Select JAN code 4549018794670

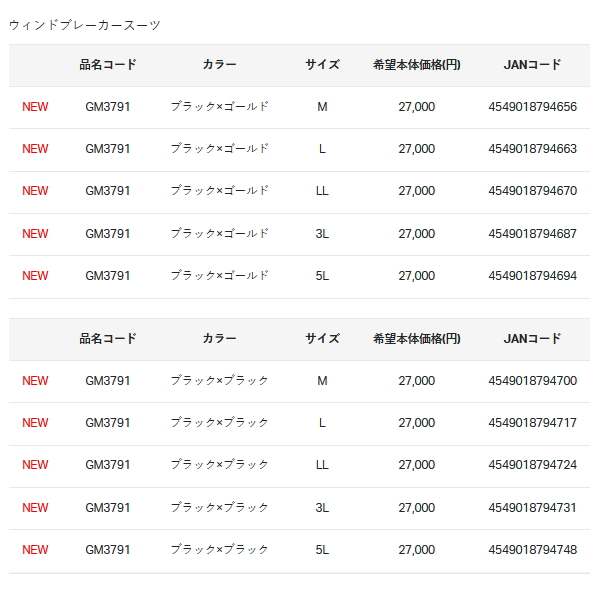[532, 191]
